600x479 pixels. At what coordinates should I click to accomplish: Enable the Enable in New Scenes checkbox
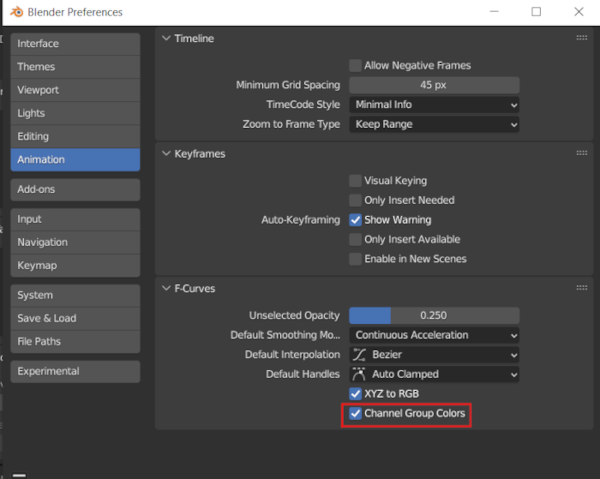click(355, 259)
